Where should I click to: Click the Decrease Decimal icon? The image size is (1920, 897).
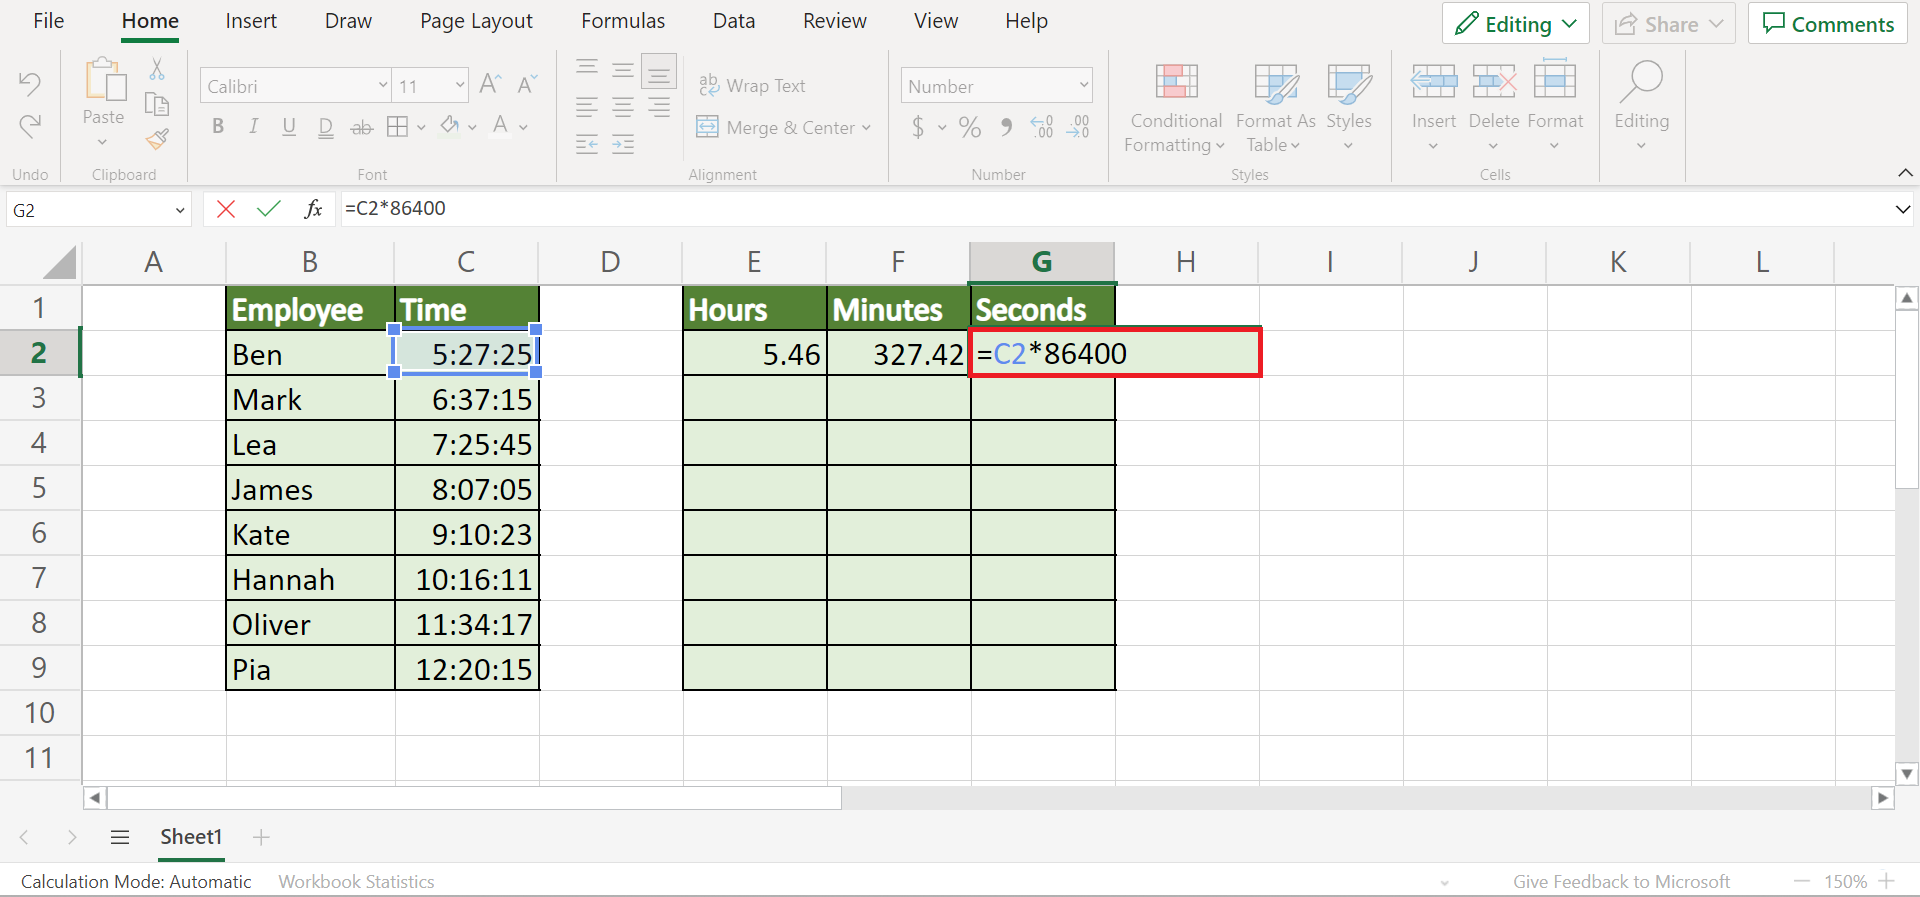1078,127
